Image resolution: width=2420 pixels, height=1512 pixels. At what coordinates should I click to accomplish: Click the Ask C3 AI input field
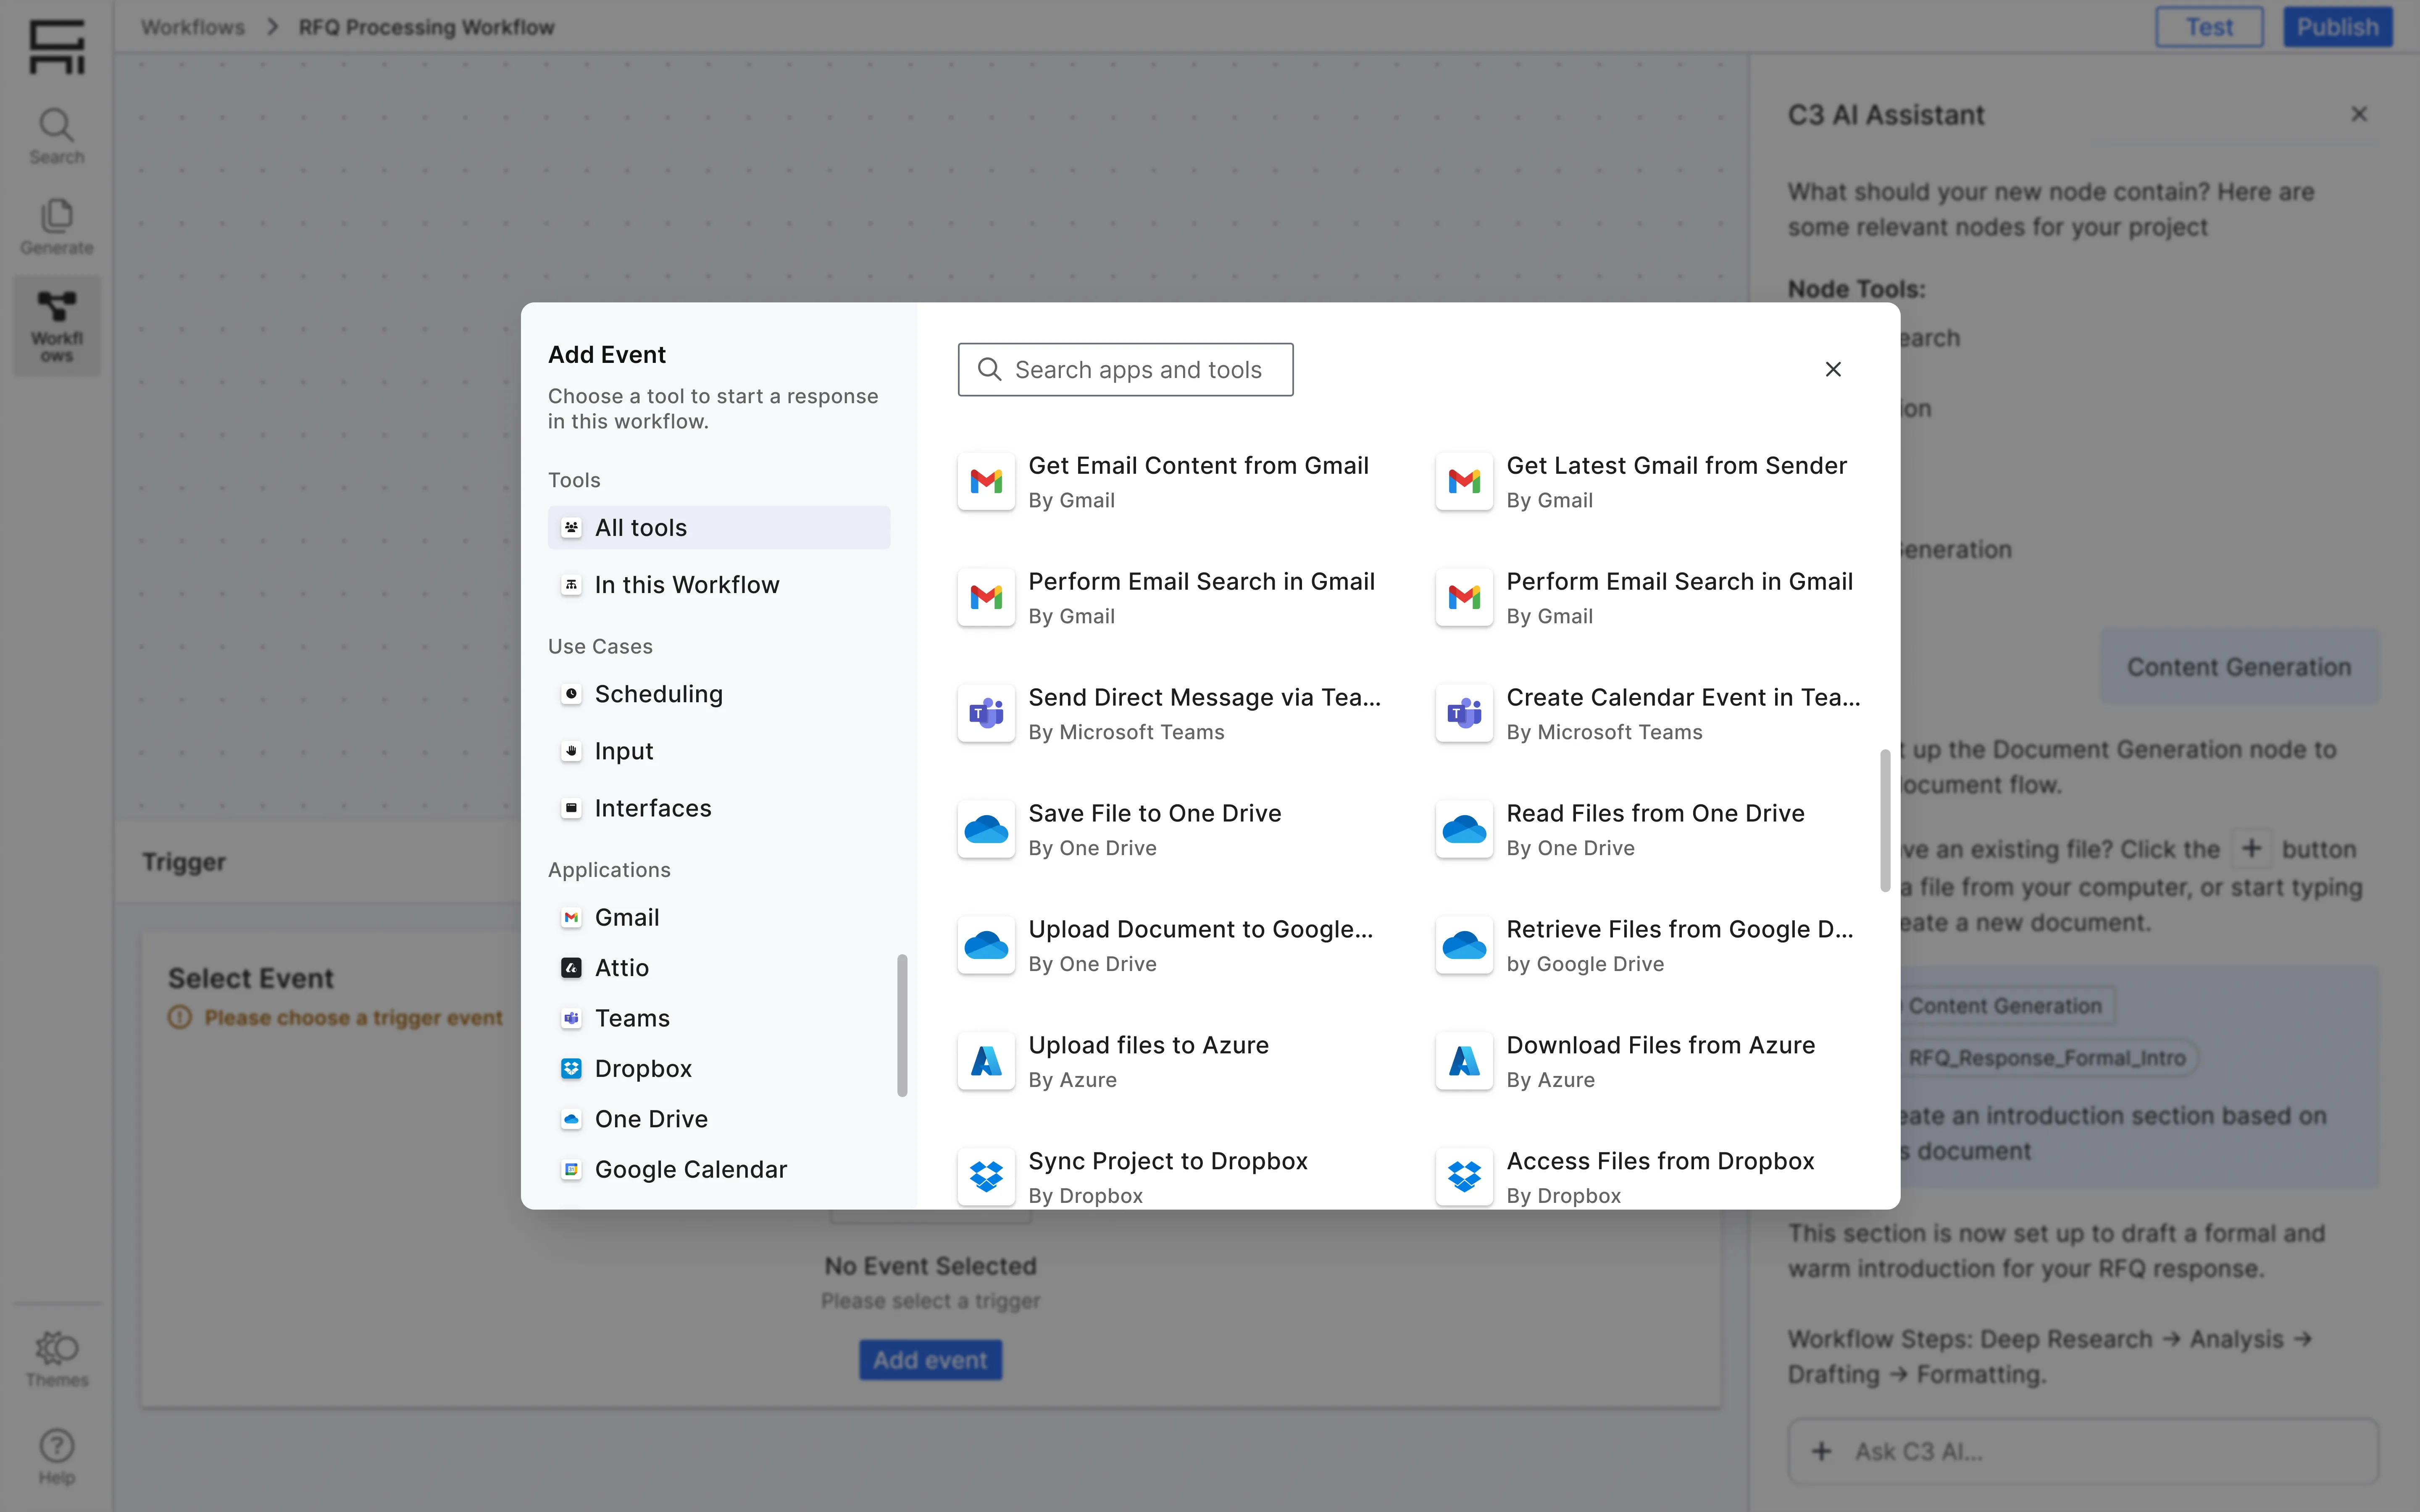coord(2083,1451)
